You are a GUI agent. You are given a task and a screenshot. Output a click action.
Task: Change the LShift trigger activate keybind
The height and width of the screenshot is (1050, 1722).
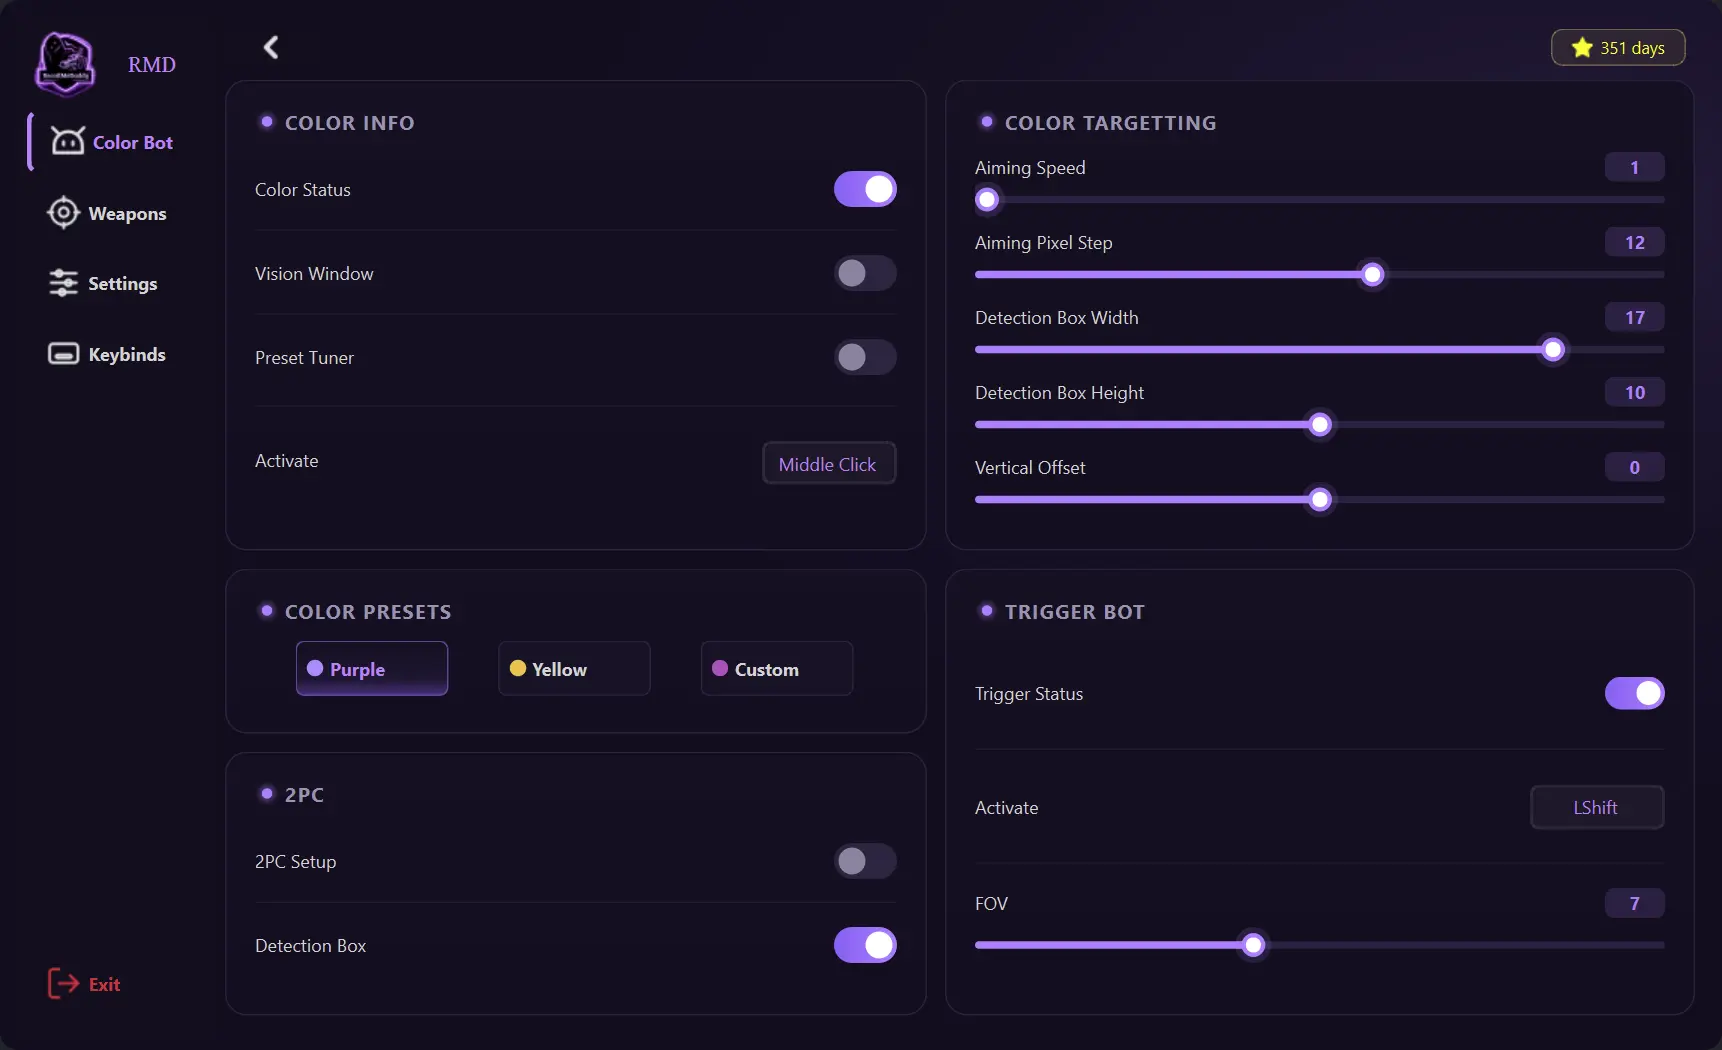point(1597,807)
